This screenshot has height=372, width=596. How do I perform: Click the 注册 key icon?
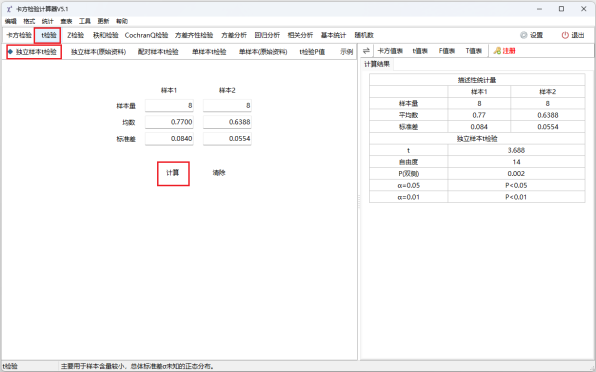click(497, 51)
